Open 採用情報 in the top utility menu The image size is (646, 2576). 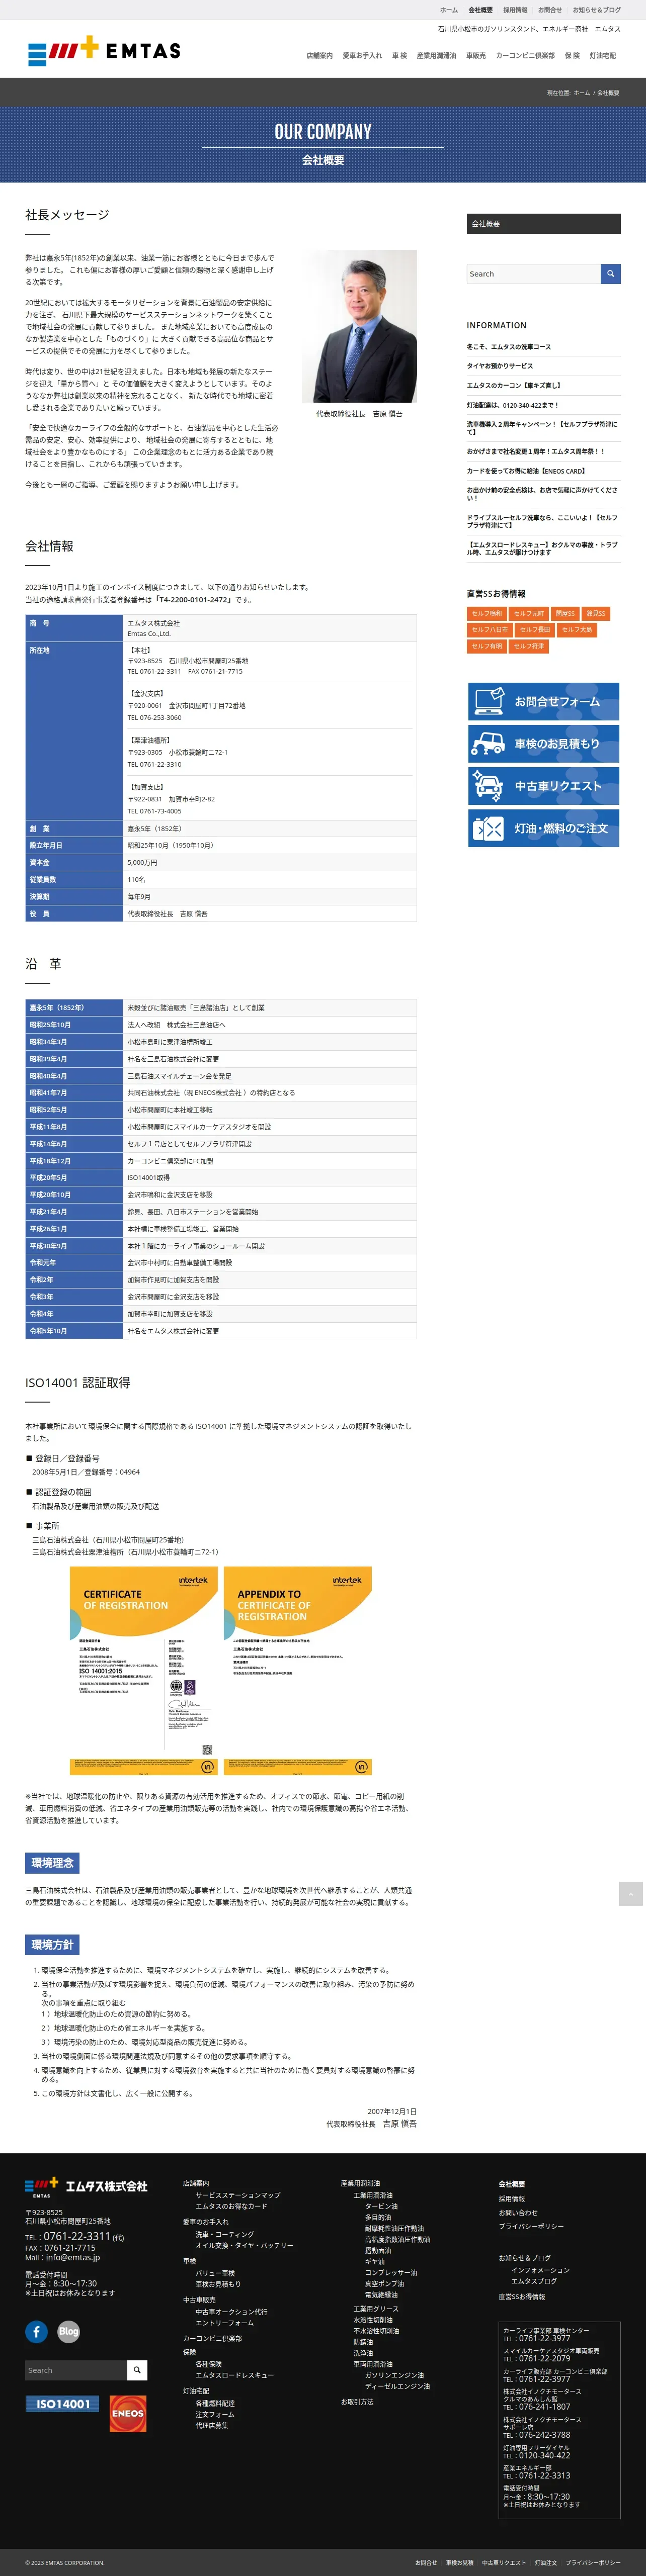pos(515,10)
